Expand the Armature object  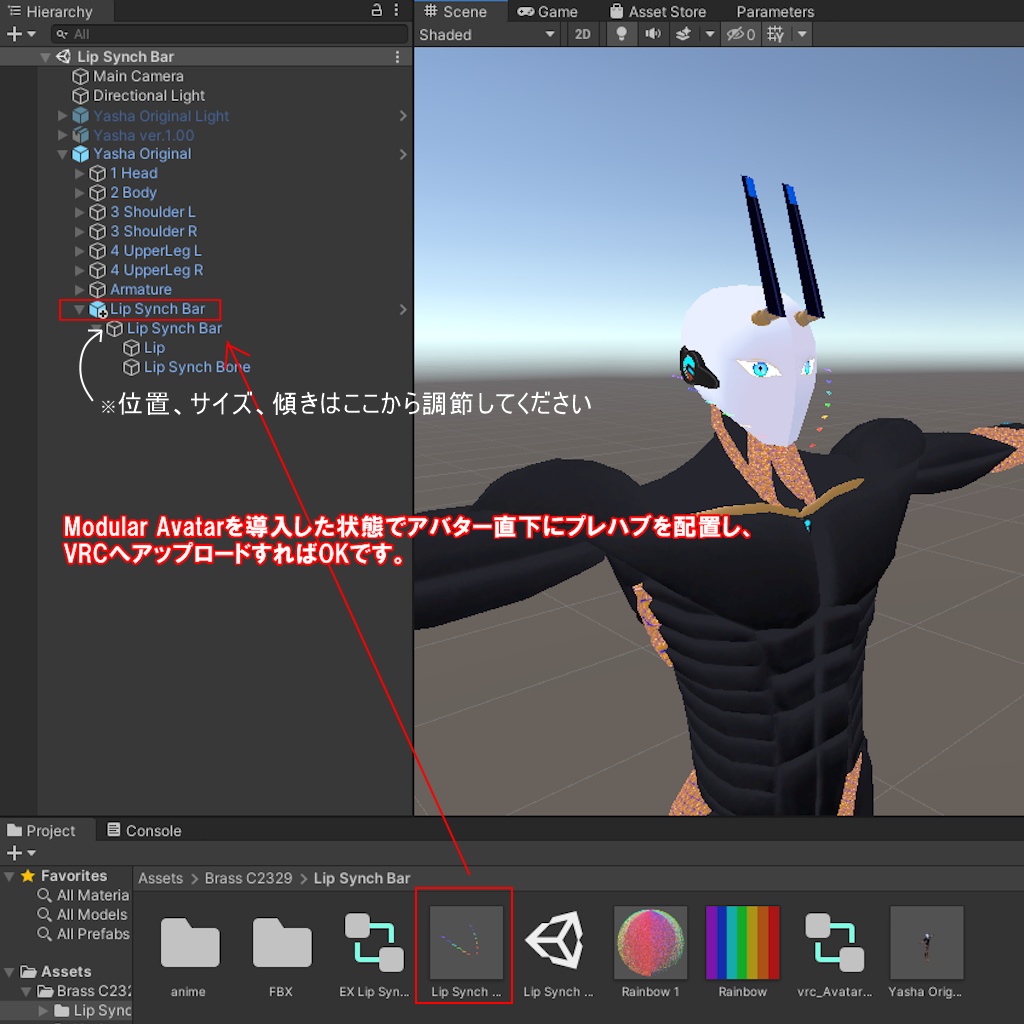(x=80, y=289)
